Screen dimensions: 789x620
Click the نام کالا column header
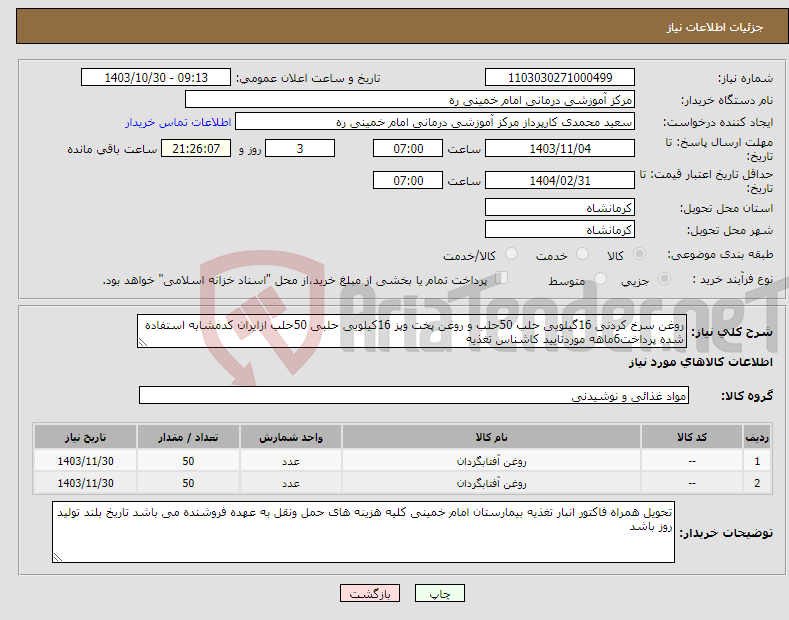(x=491, y=436)
